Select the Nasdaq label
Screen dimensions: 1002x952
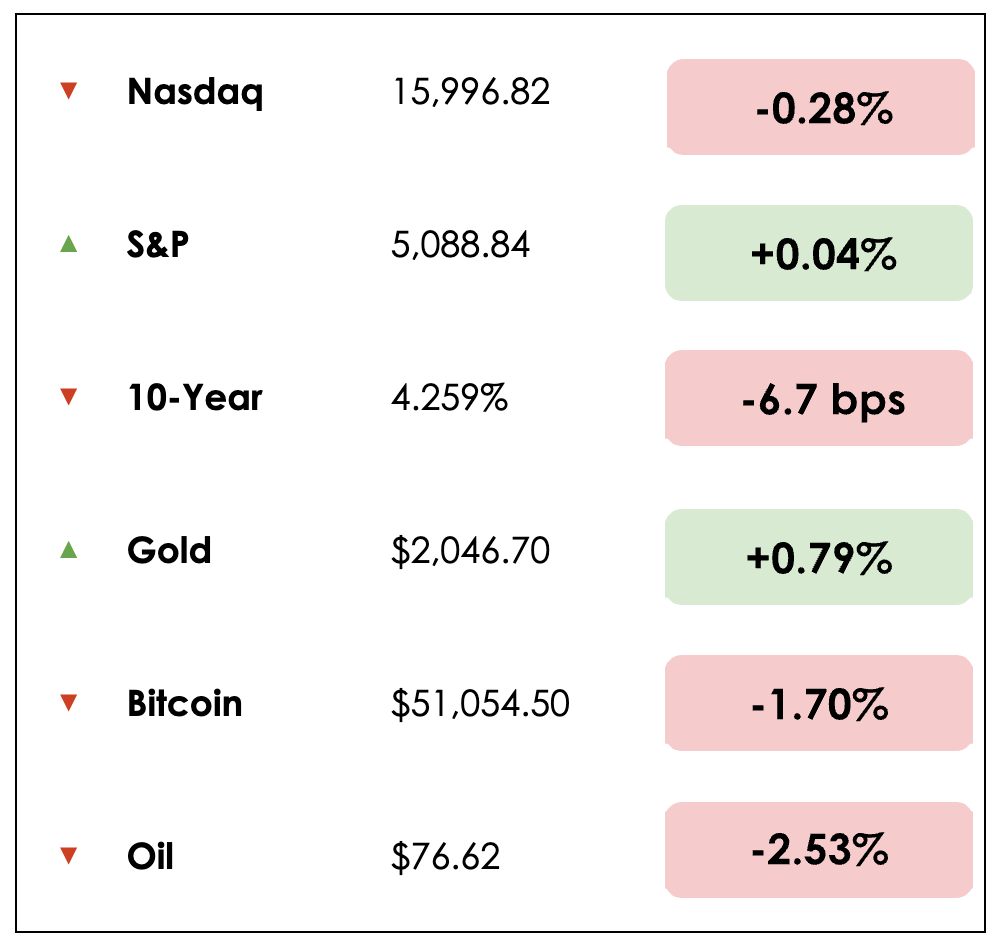point(195,93)
